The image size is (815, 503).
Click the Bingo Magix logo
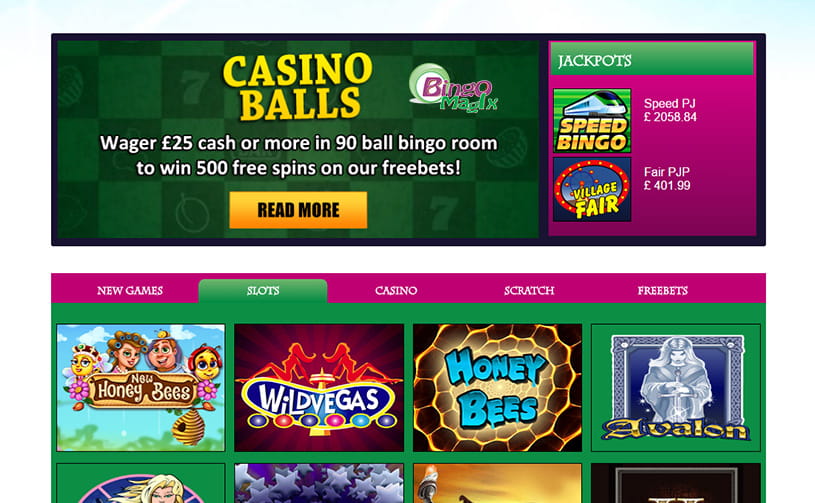pos(453,88)
